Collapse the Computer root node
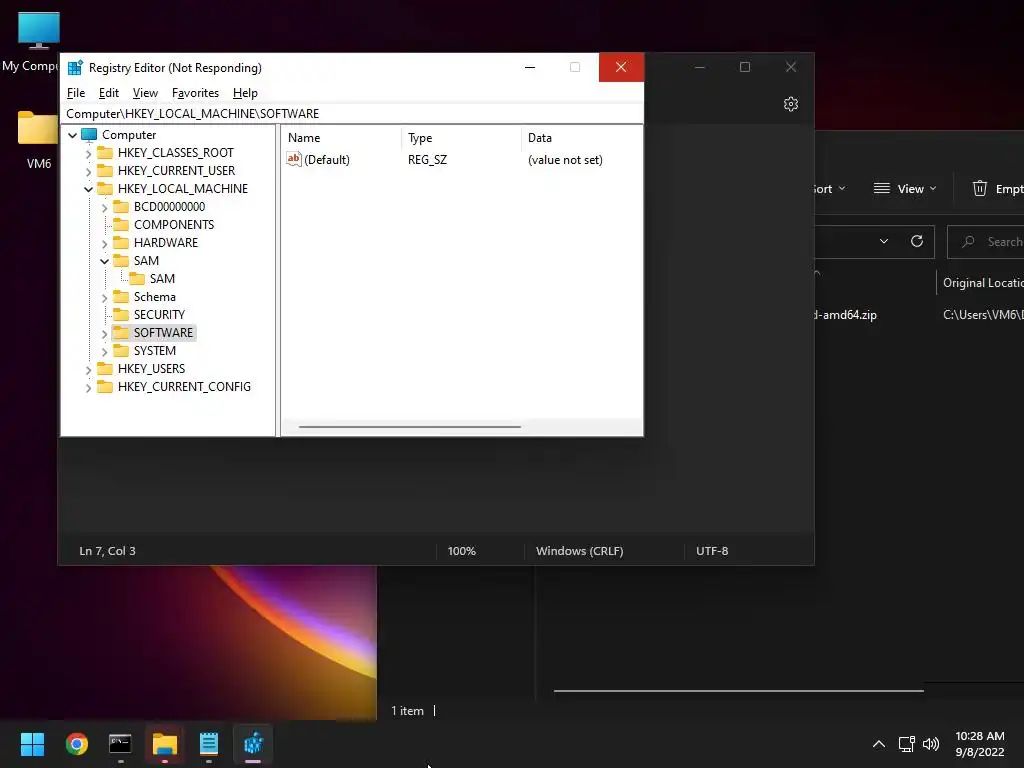Image resolution: width=1024 pixels, height=768 pixels. (72, 135)
